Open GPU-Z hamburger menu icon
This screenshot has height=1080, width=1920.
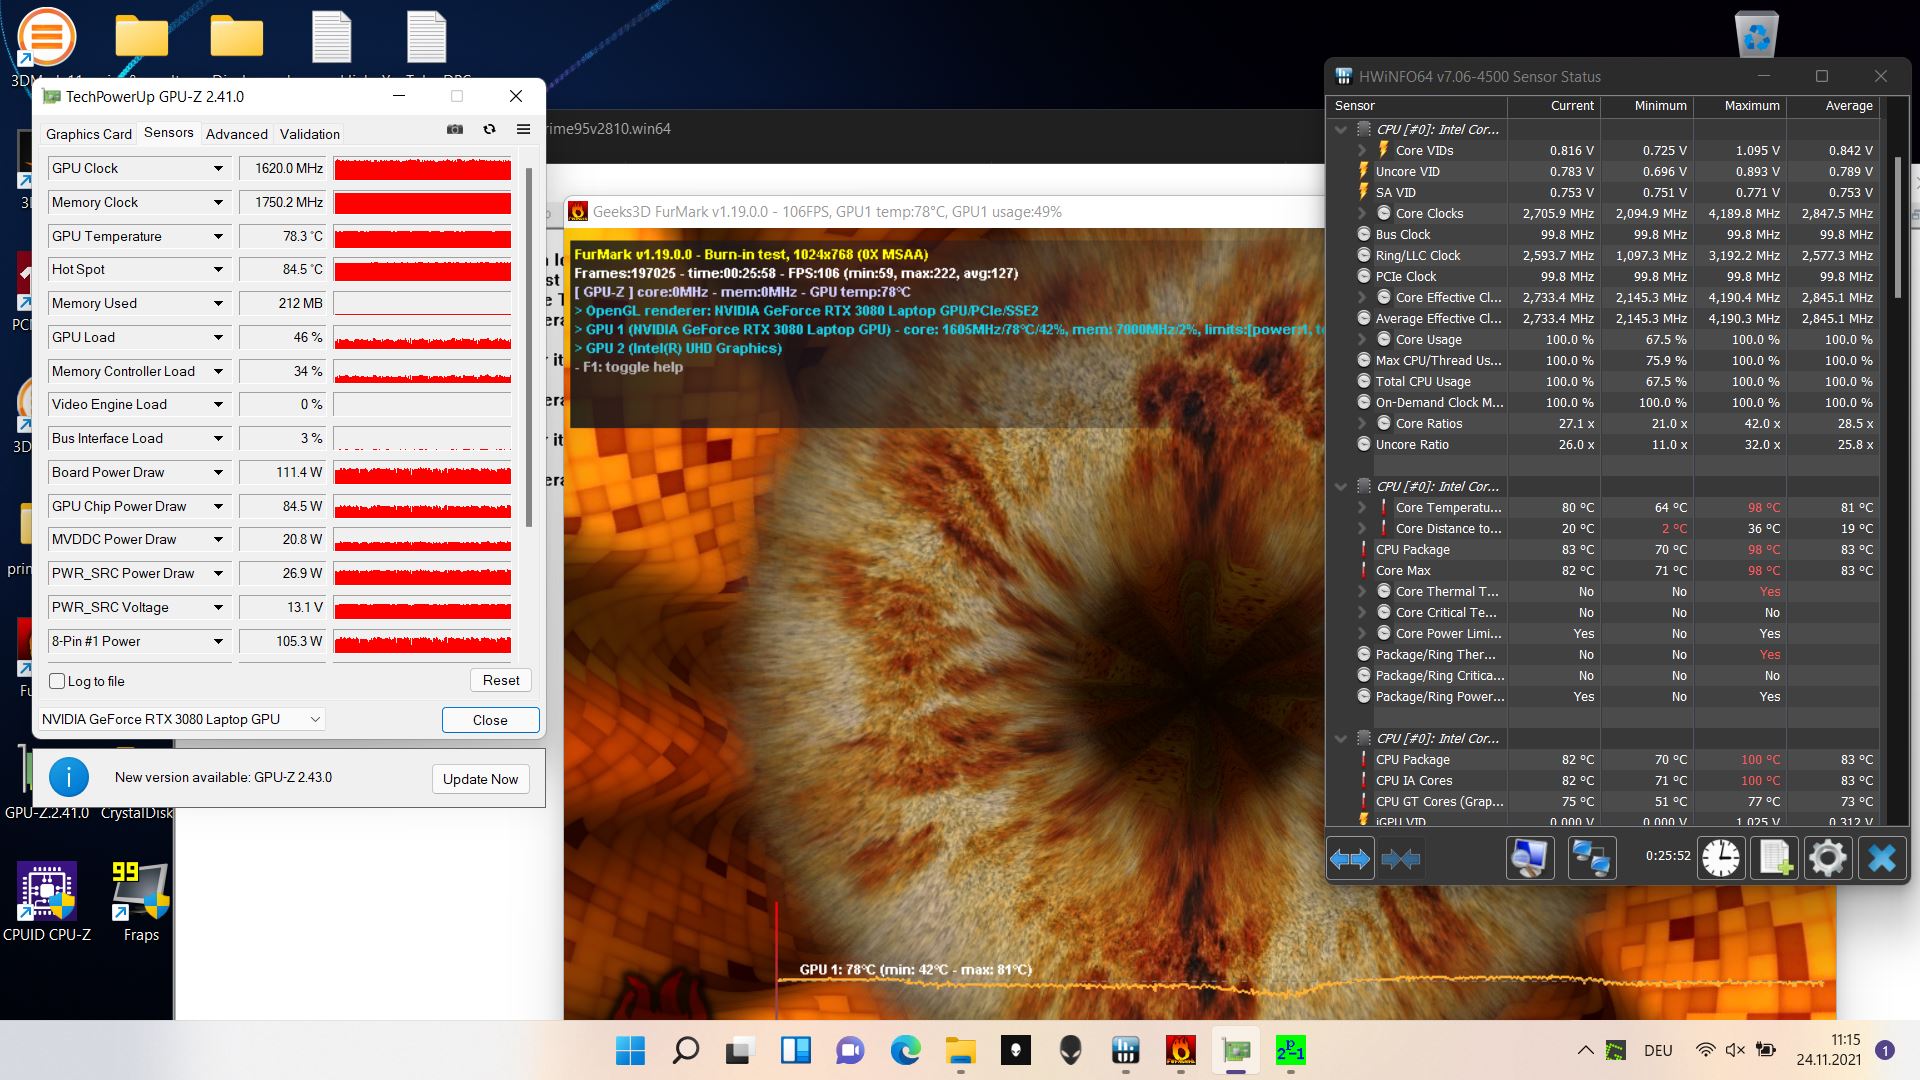pyautogui.click(x=523, y=129)
